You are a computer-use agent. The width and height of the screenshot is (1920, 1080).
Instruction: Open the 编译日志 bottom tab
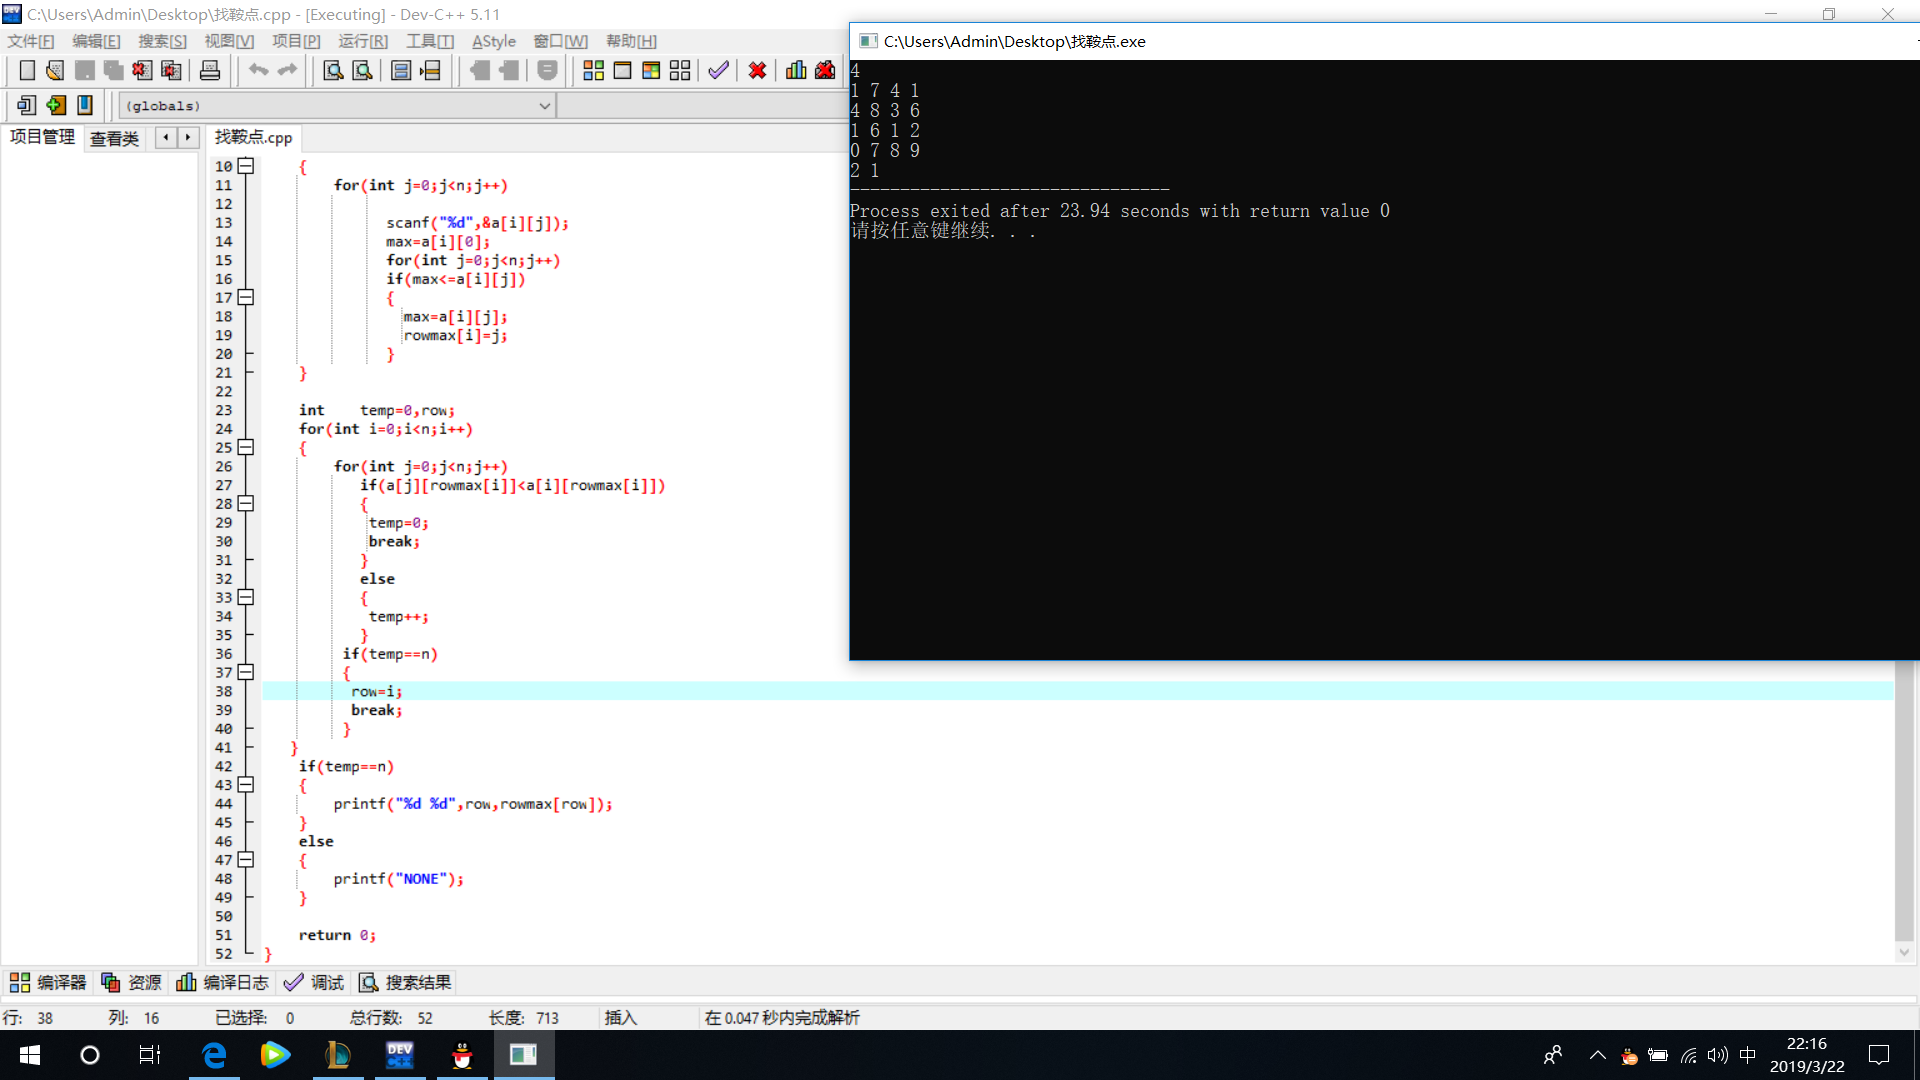coord(223,983)
